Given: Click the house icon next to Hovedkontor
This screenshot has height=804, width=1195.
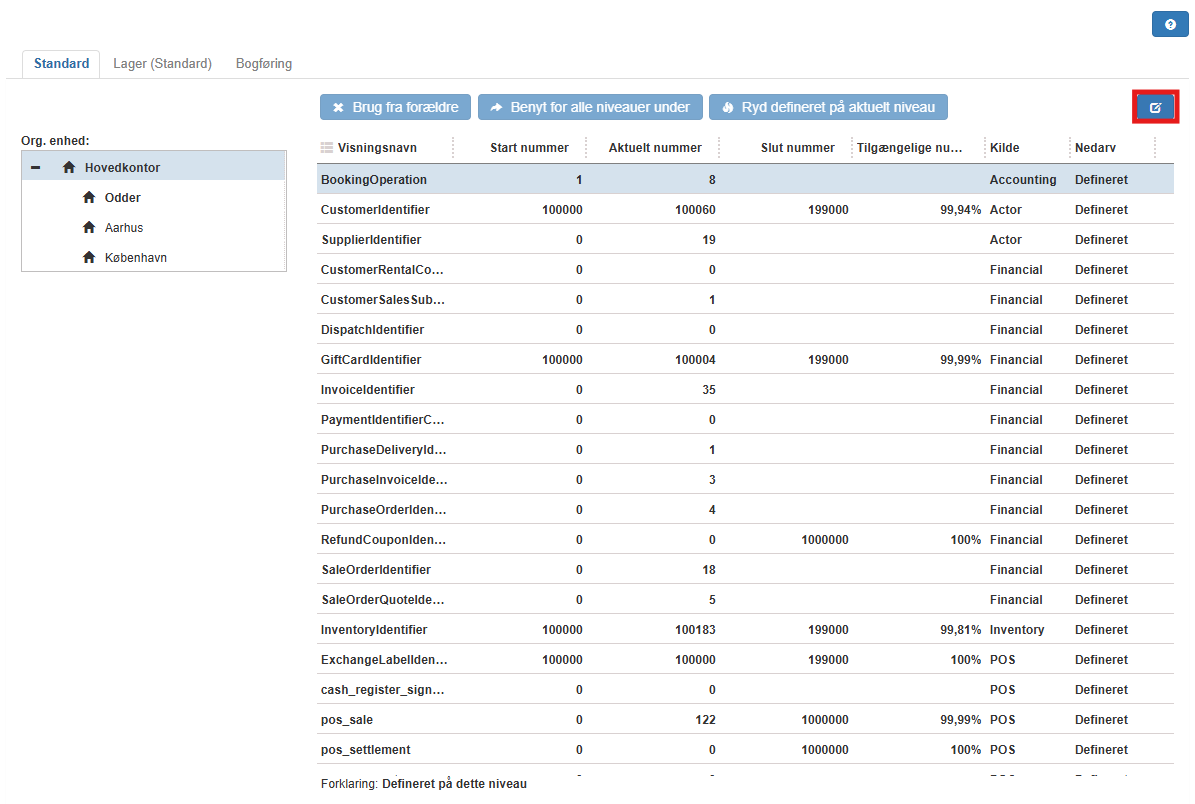Looking at the screenshot, I should click(x=69, y=167).
